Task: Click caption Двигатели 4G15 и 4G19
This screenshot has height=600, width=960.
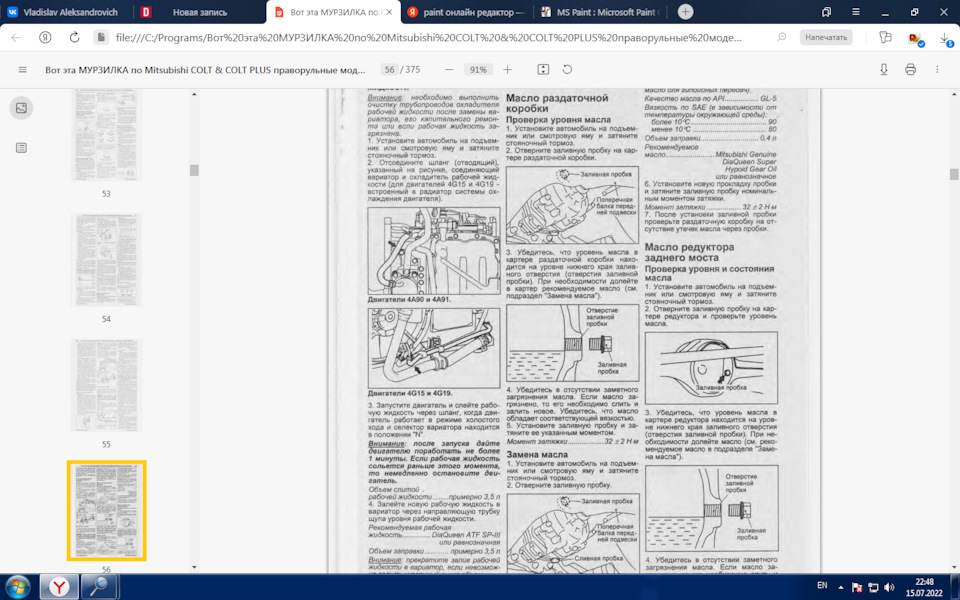Action: click(410, 393)
